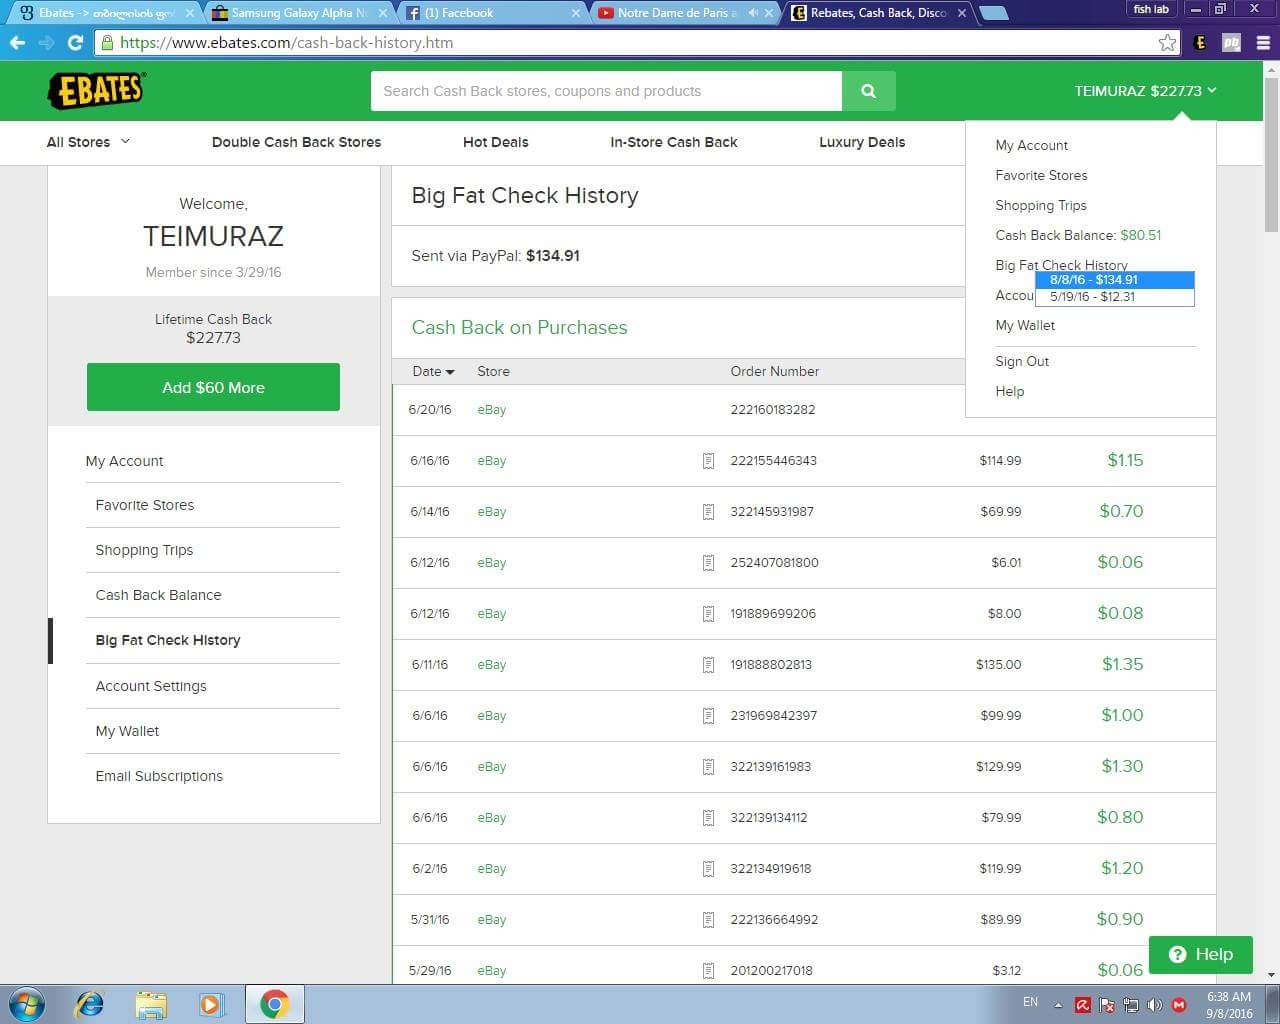Viewport: 1280px width, 1024px height.
Task: Open the new tab button in Chrome
Action: tap(993, 13)
